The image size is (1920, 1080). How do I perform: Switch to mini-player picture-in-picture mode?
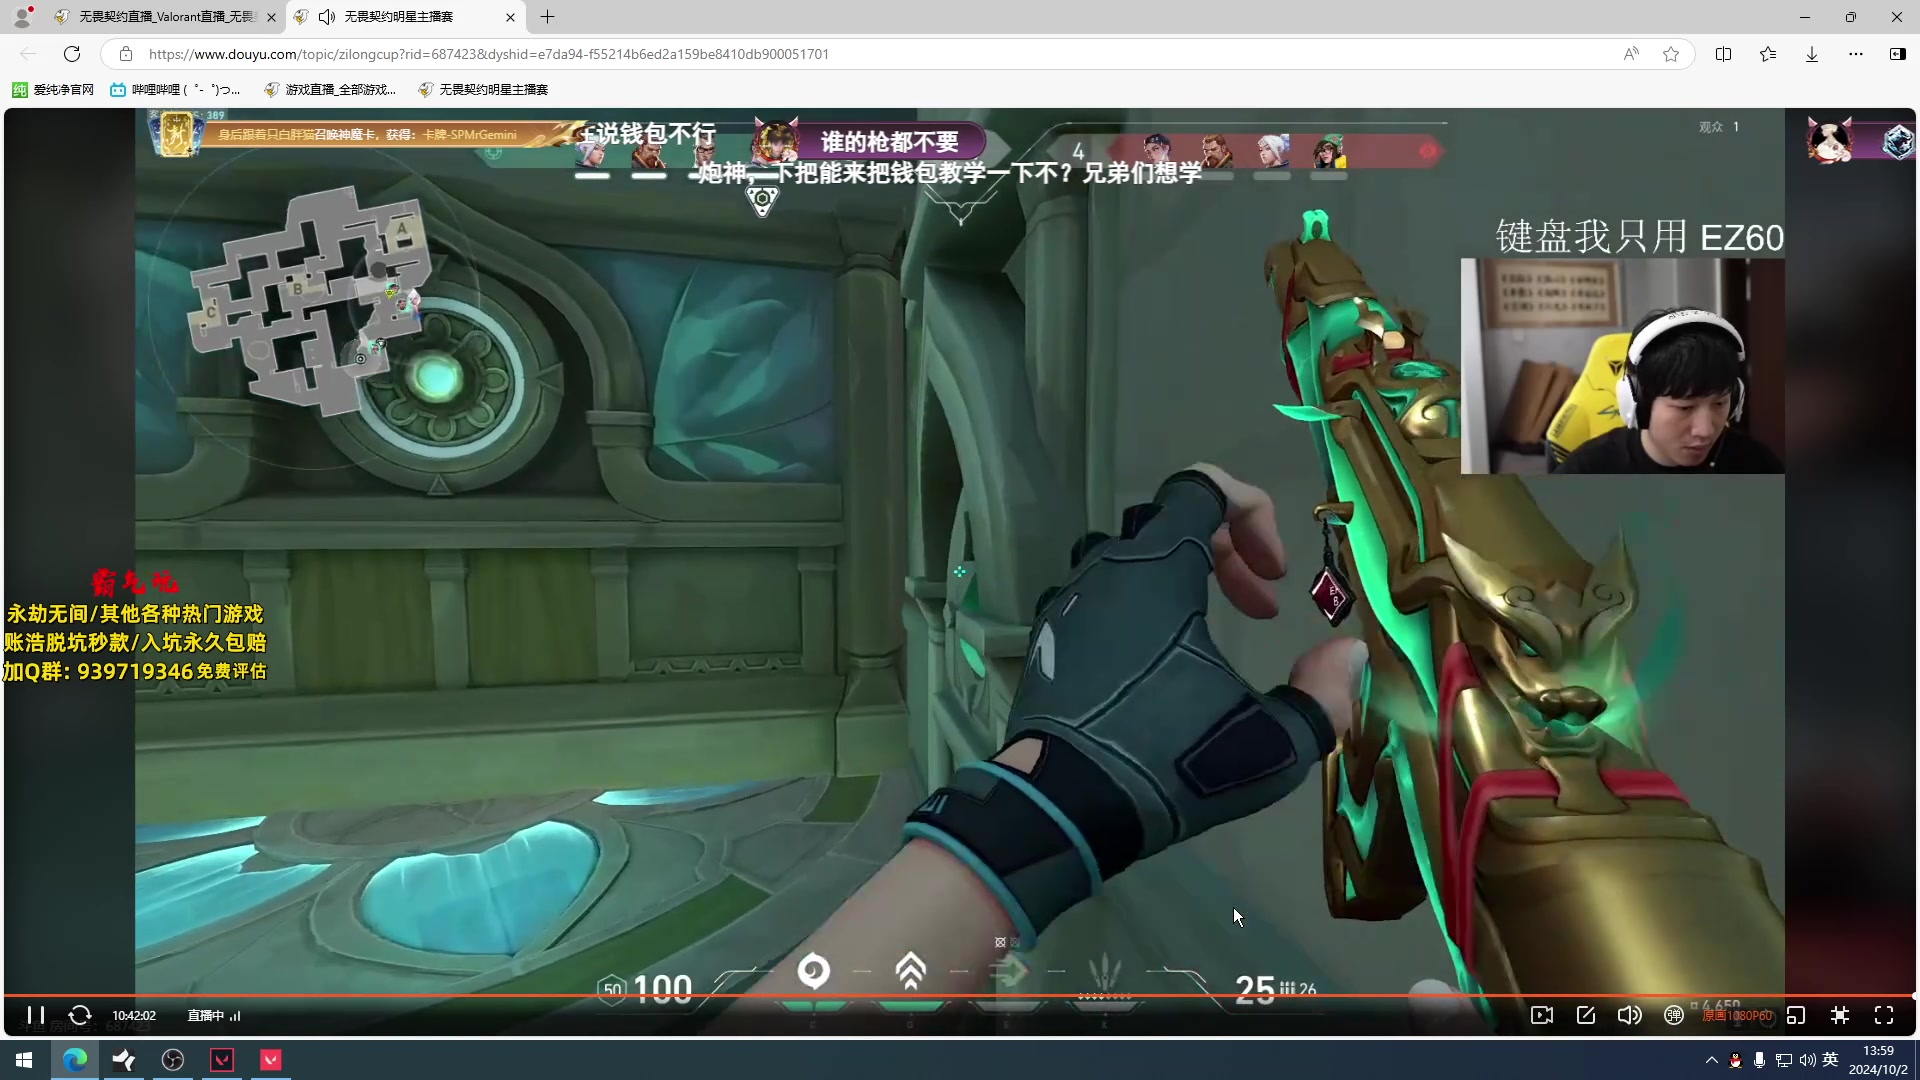click(1796, 1015)
